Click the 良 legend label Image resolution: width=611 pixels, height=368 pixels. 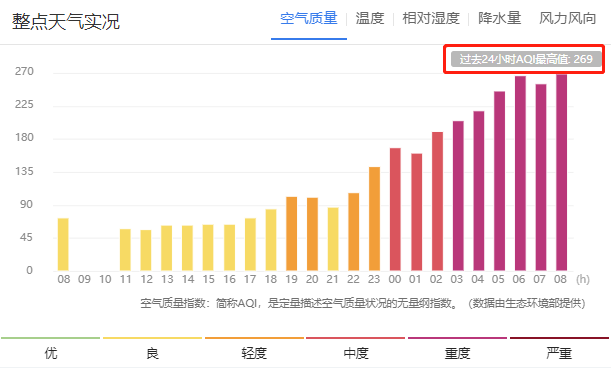click(x=152, y=353)
